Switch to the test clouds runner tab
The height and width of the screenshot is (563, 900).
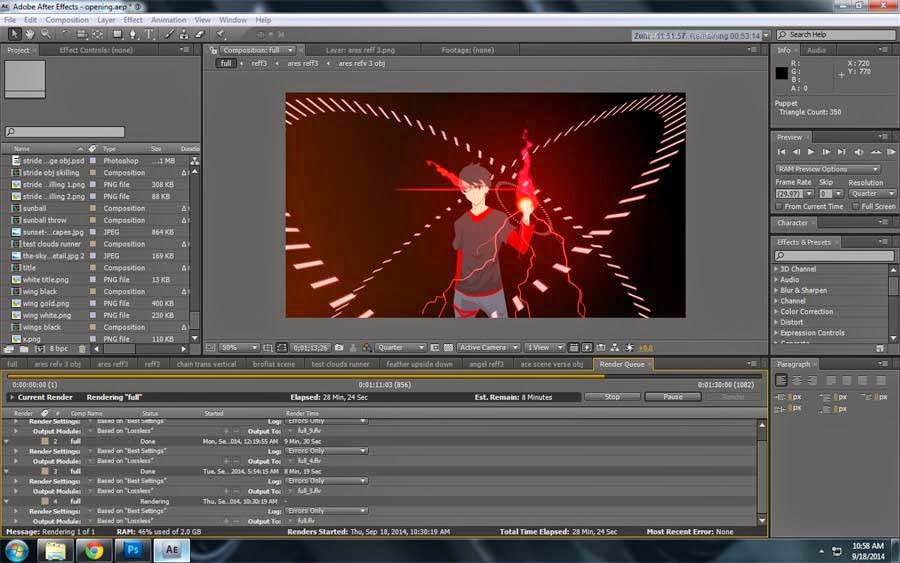coord(340,364)
